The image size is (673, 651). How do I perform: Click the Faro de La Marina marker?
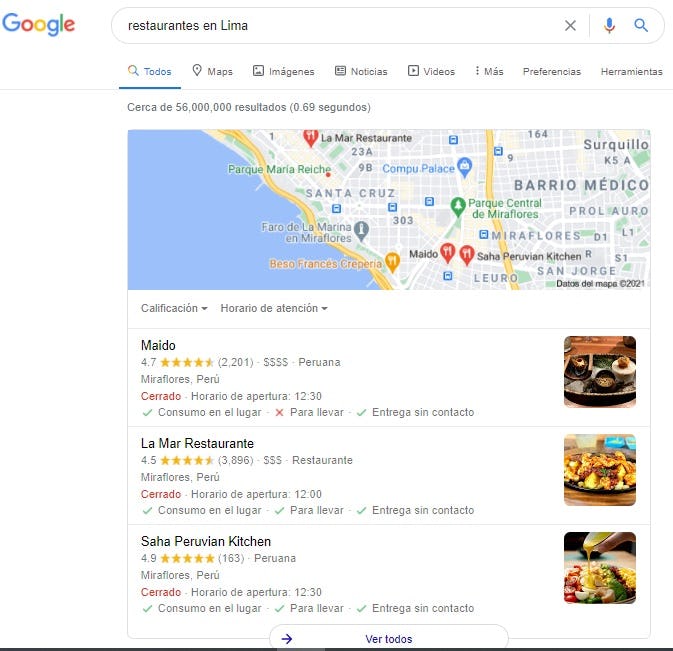coord(361,230)
